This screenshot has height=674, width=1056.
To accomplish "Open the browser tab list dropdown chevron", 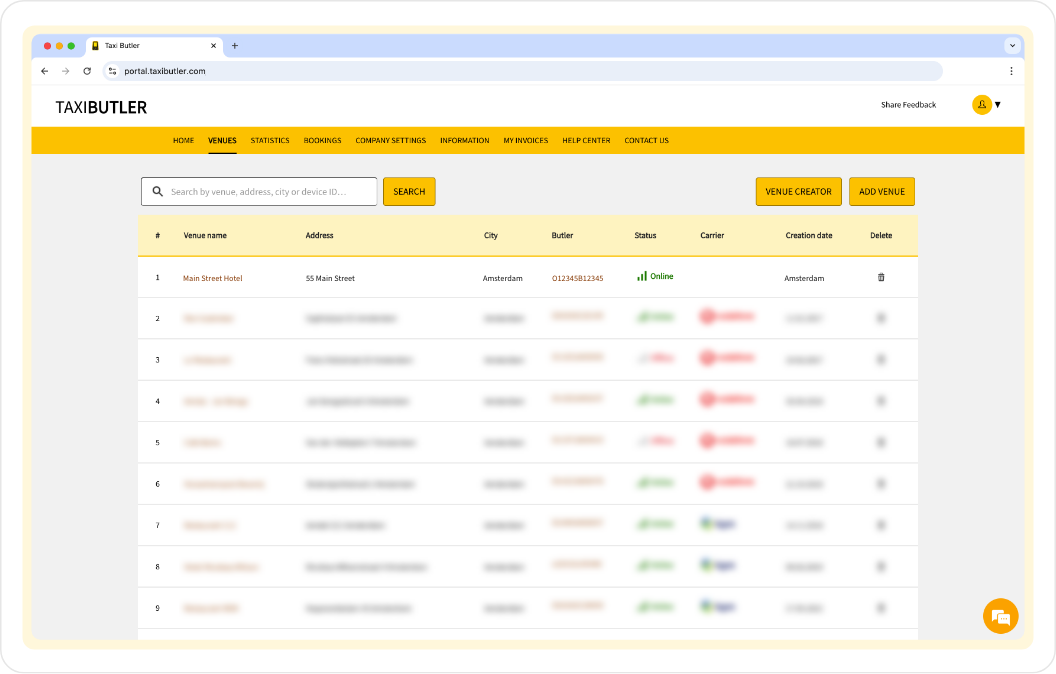I will [1012, 46].
